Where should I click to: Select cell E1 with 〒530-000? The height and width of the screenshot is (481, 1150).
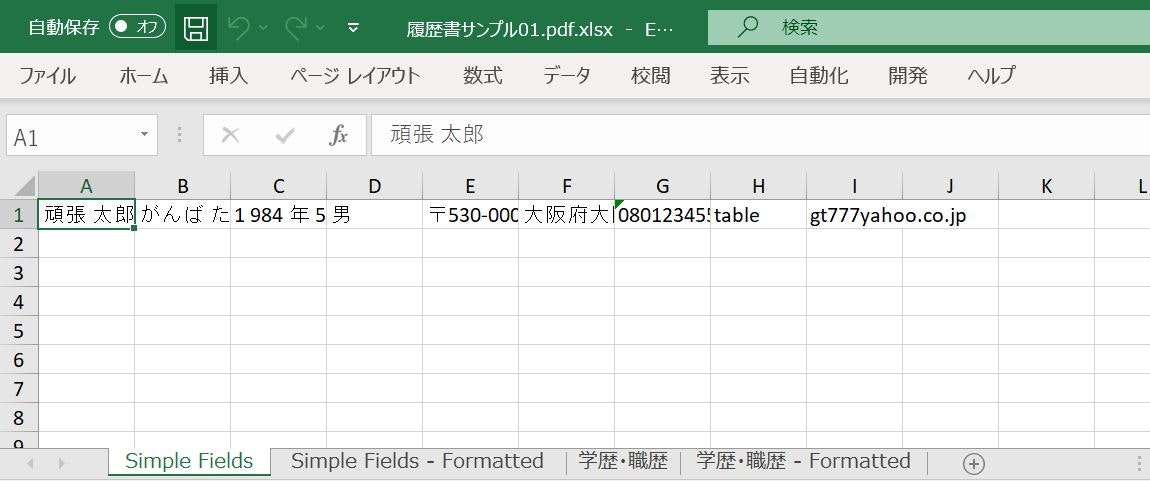(471, 215)
